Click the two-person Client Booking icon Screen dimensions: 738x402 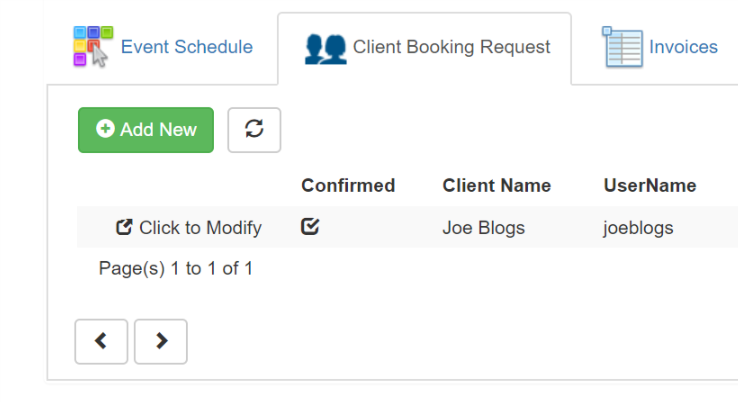(x=325, y=48)
